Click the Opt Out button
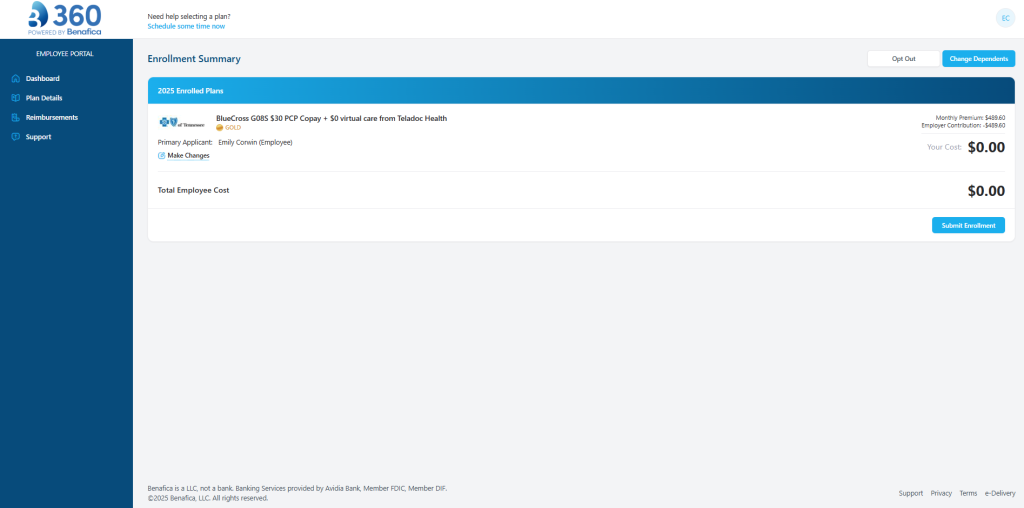 coord(903,59)
